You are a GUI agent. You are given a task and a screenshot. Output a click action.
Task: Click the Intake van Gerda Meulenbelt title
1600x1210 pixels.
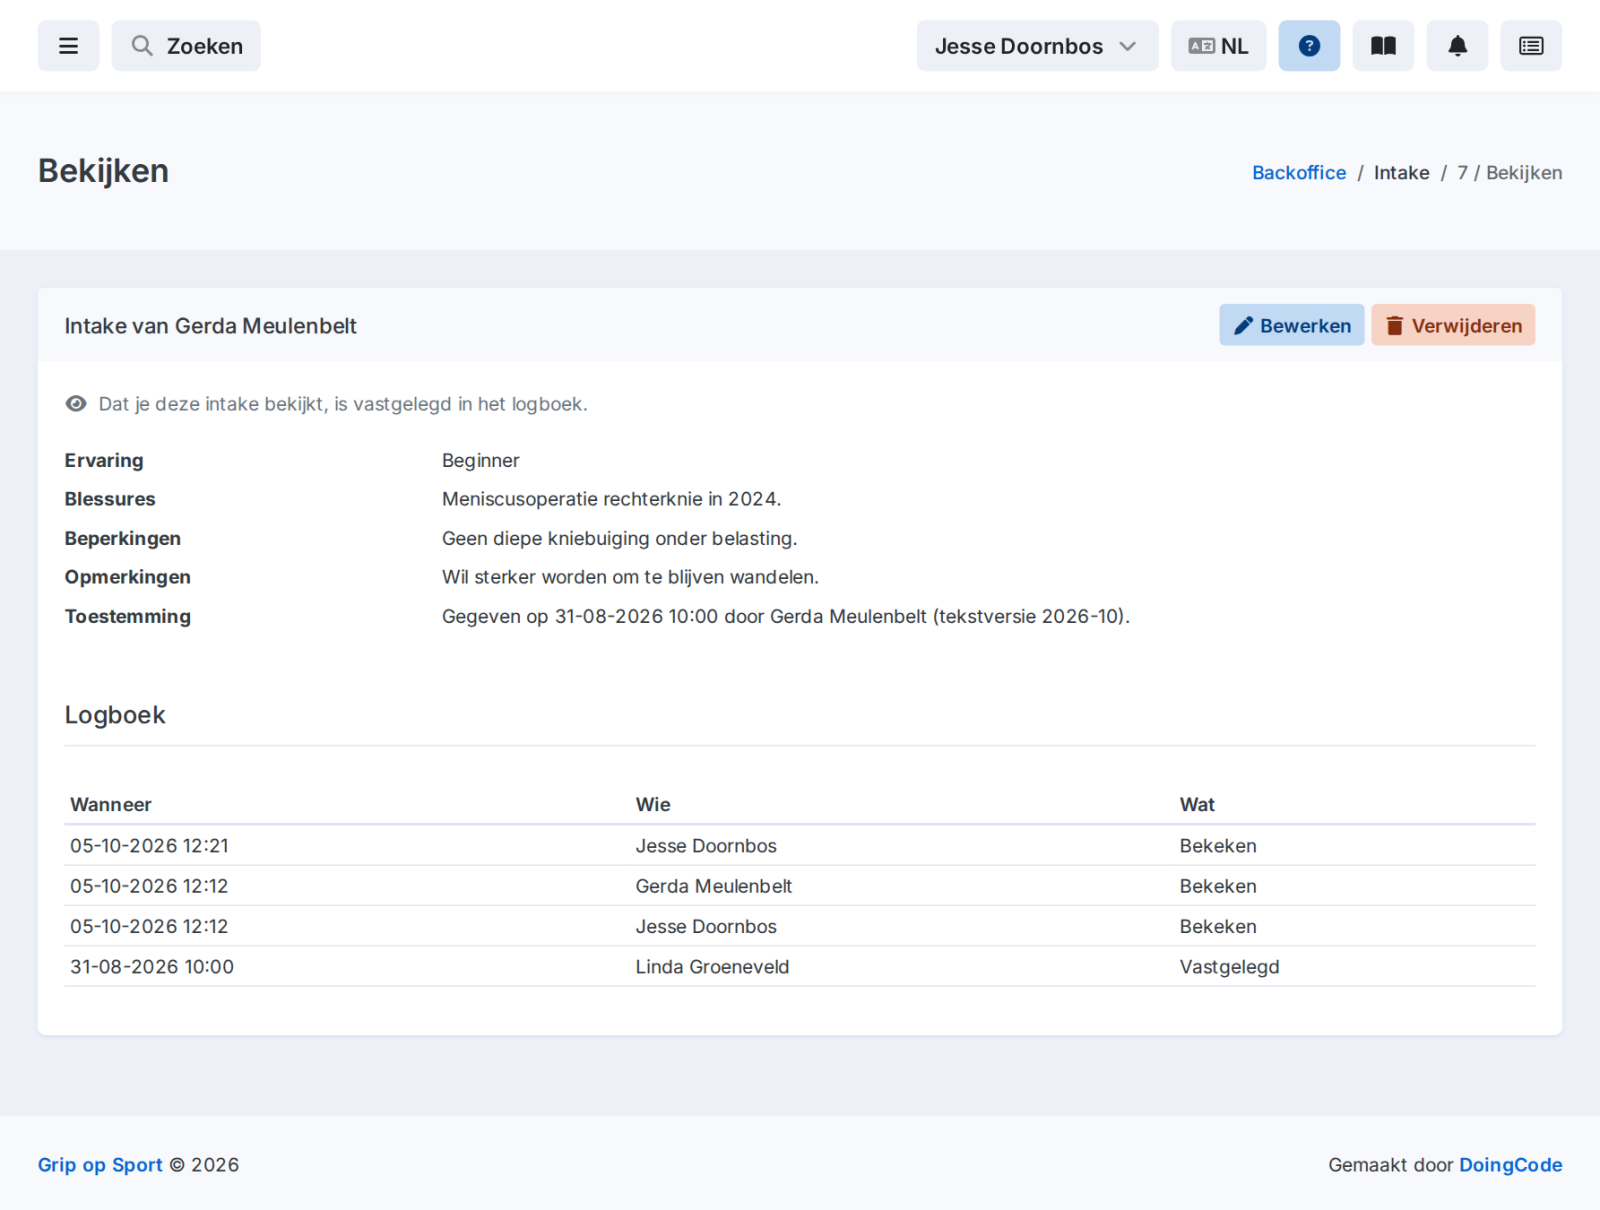tap(210, 326)
